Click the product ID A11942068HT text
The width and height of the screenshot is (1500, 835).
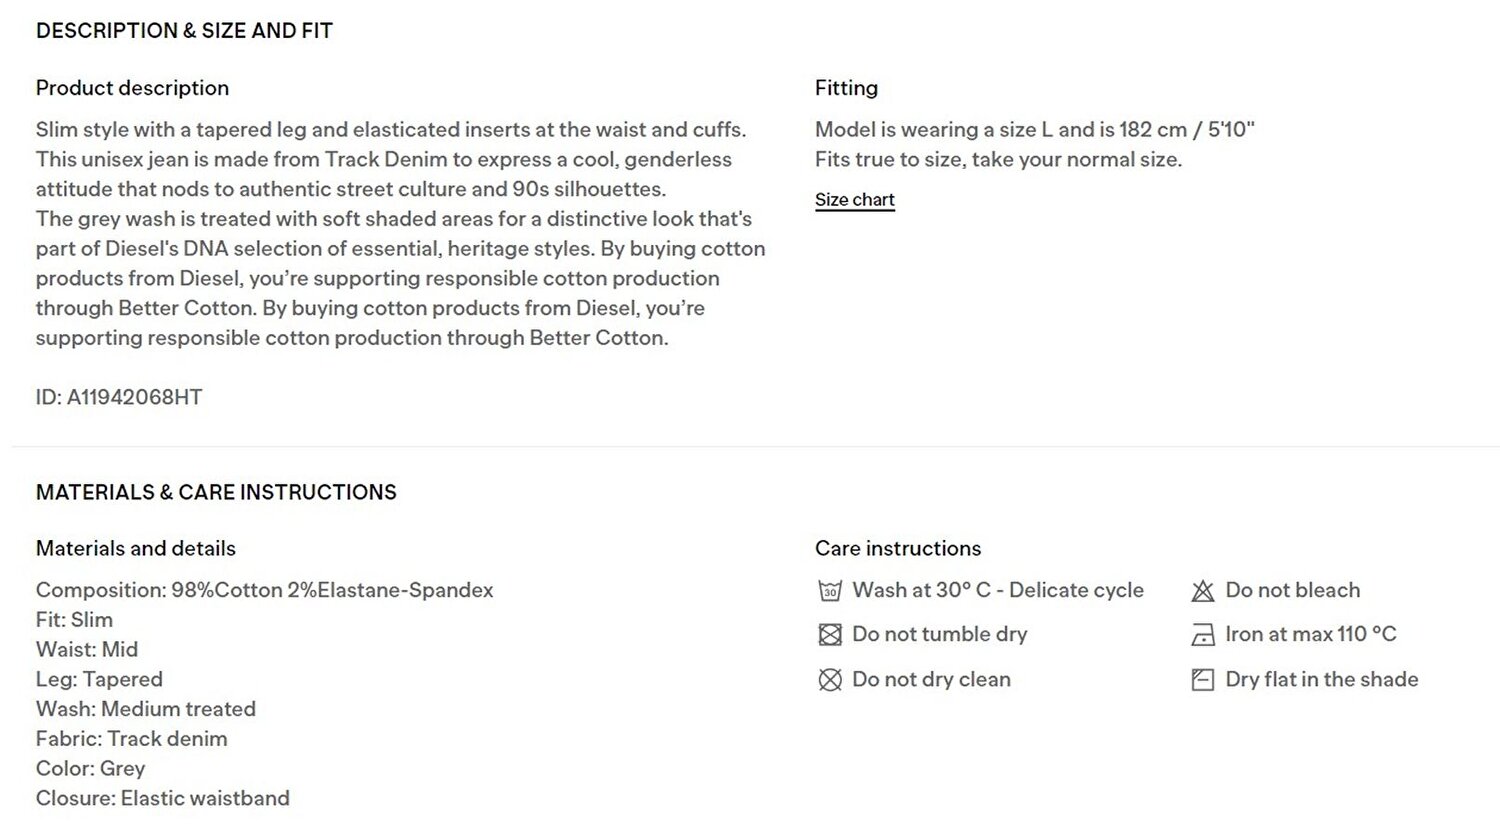(x=119, y=397)
